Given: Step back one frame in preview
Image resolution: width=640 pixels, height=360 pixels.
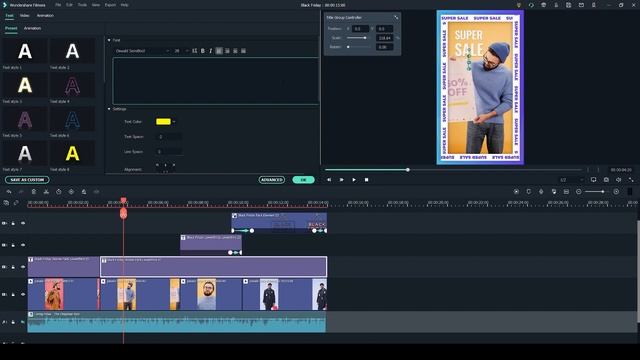Looking at the screenshot, I should [329, 180].
